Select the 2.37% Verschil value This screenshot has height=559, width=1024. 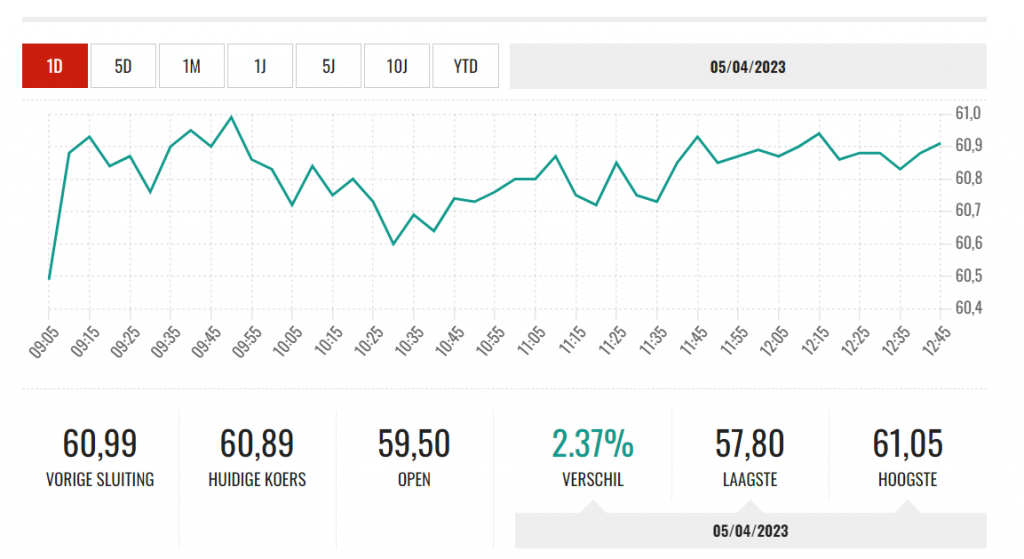(x=592, y=443)
